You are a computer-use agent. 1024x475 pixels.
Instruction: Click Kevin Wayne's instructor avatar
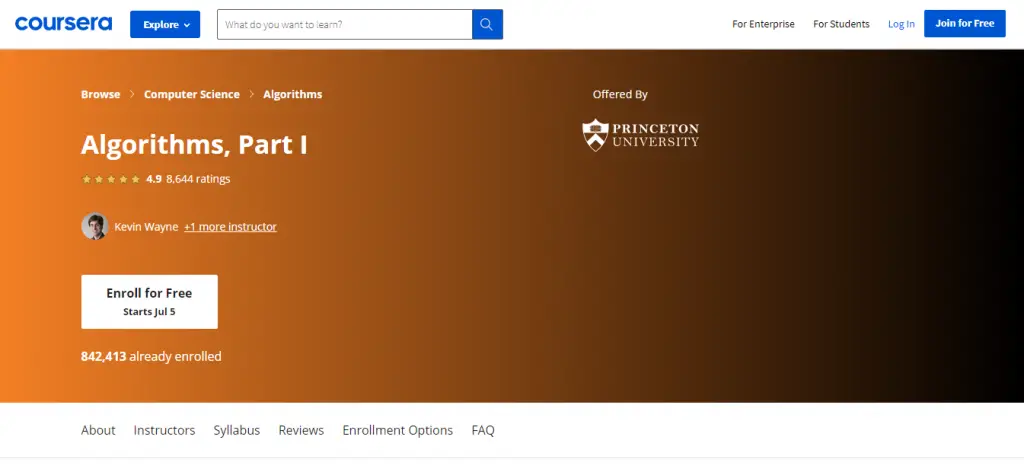94,227
